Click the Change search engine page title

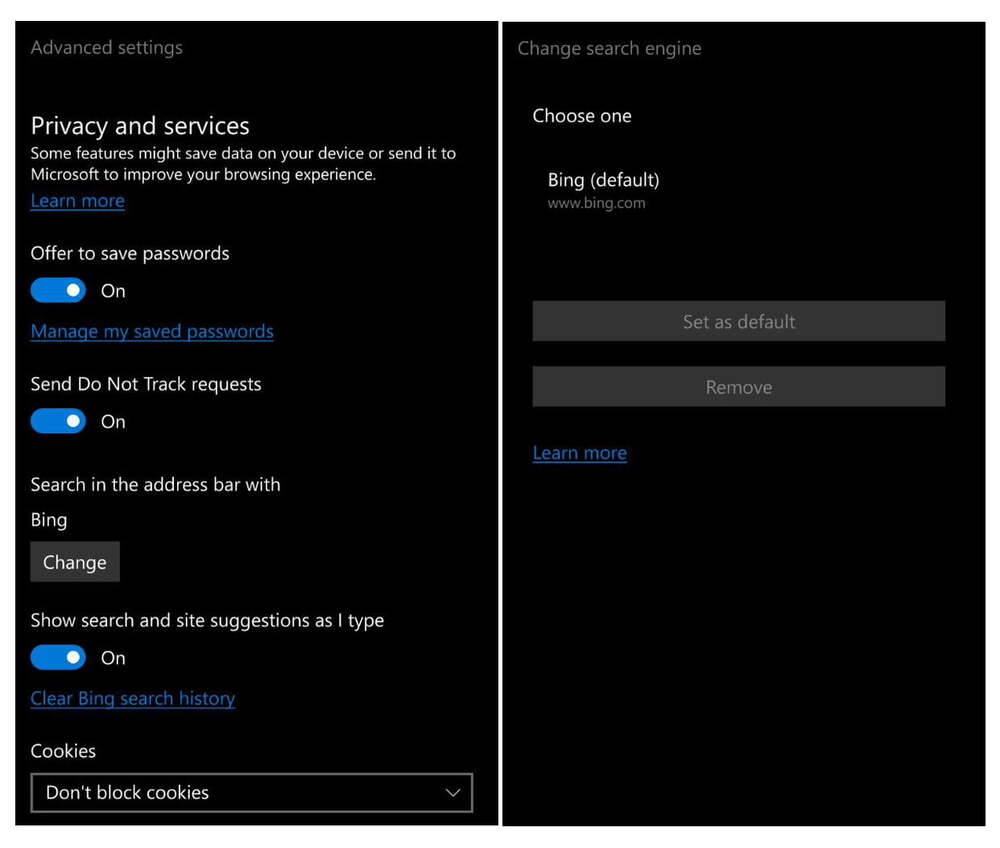[609, 48]
